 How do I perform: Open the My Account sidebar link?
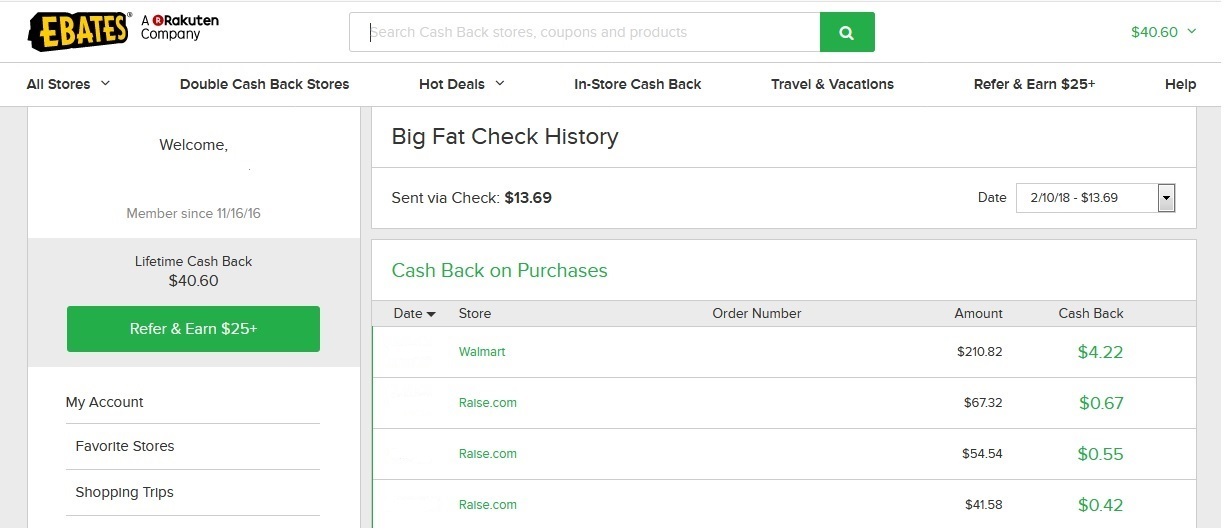(x=104, y=402)
